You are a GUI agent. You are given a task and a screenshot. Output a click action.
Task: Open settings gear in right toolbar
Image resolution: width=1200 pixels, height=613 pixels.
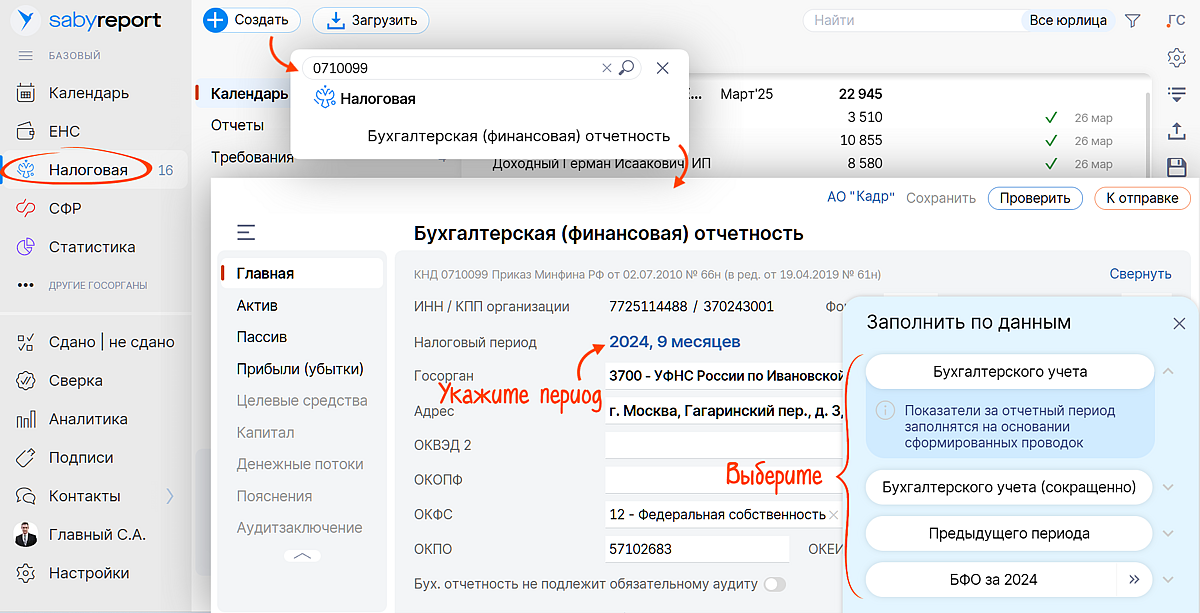click(x=1177, y=58)
